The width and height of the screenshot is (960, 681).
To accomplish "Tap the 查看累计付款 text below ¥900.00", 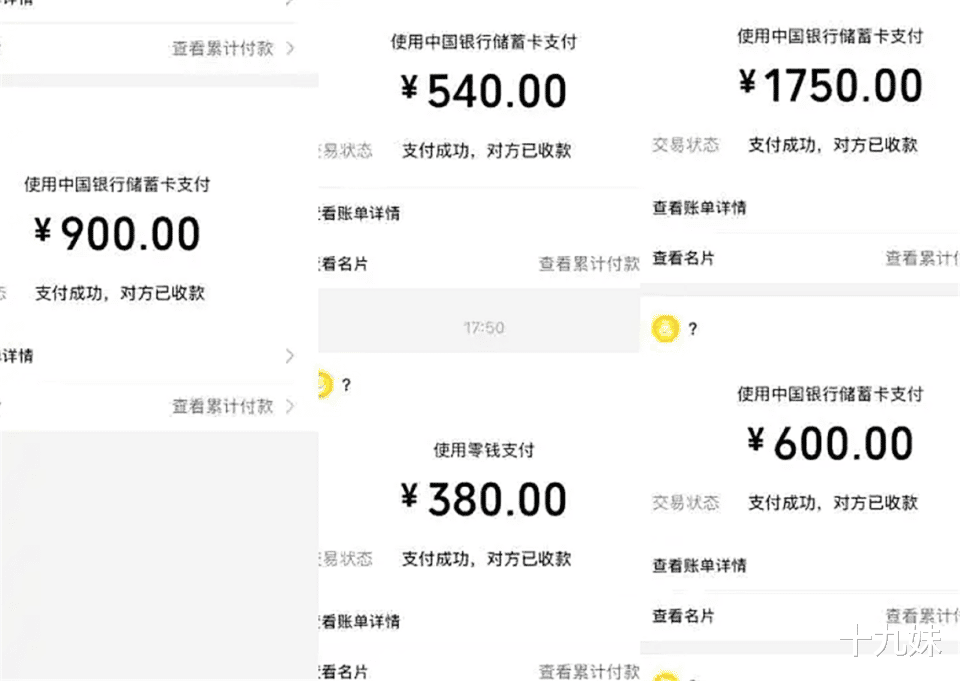I will click(x=222, y=406).
